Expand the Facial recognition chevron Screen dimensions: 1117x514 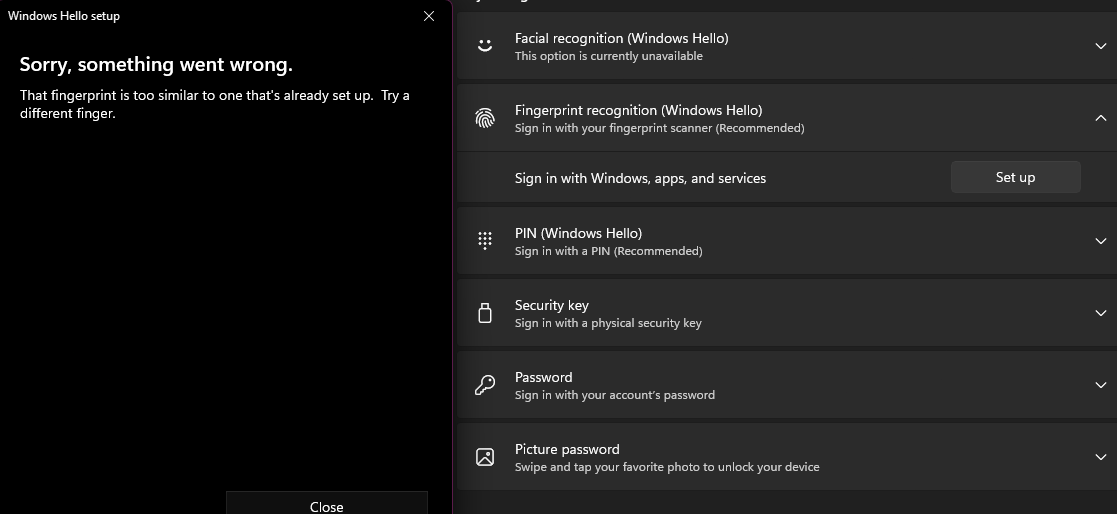tap(1101, 46)
